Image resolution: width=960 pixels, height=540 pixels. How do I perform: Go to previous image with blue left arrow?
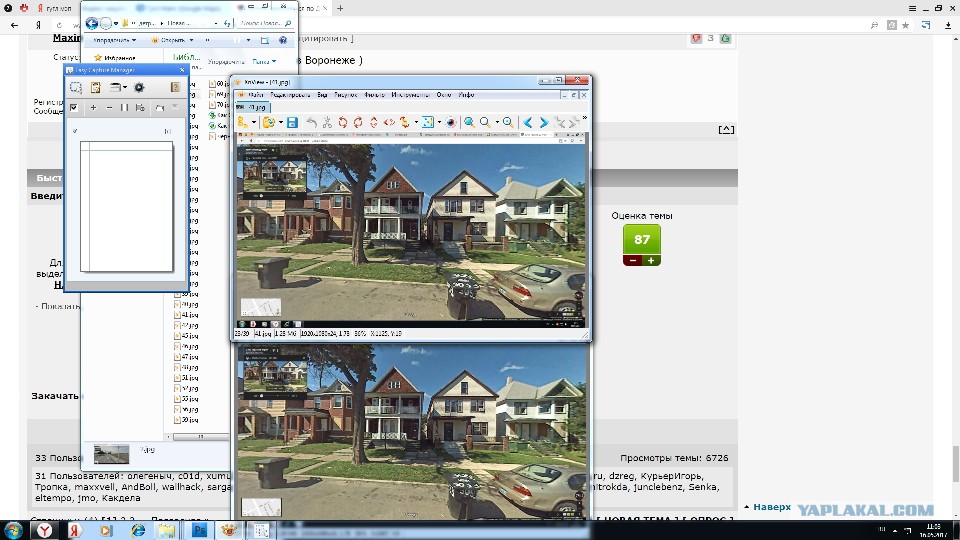[x=528, y=122]
